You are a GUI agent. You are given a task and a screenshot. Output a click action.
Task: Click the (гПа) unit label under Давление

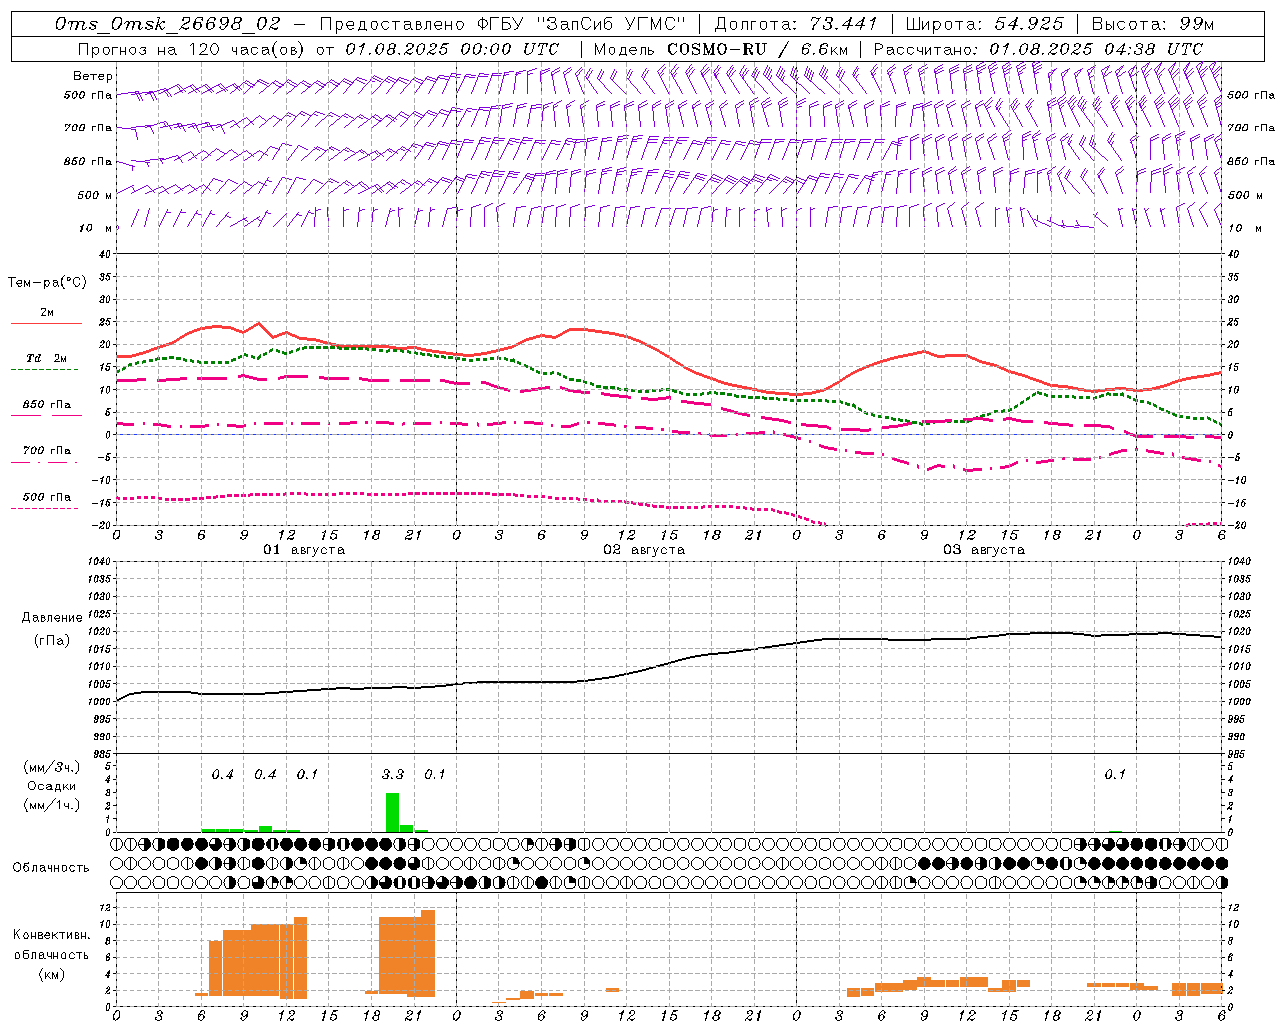click(51, 641)
